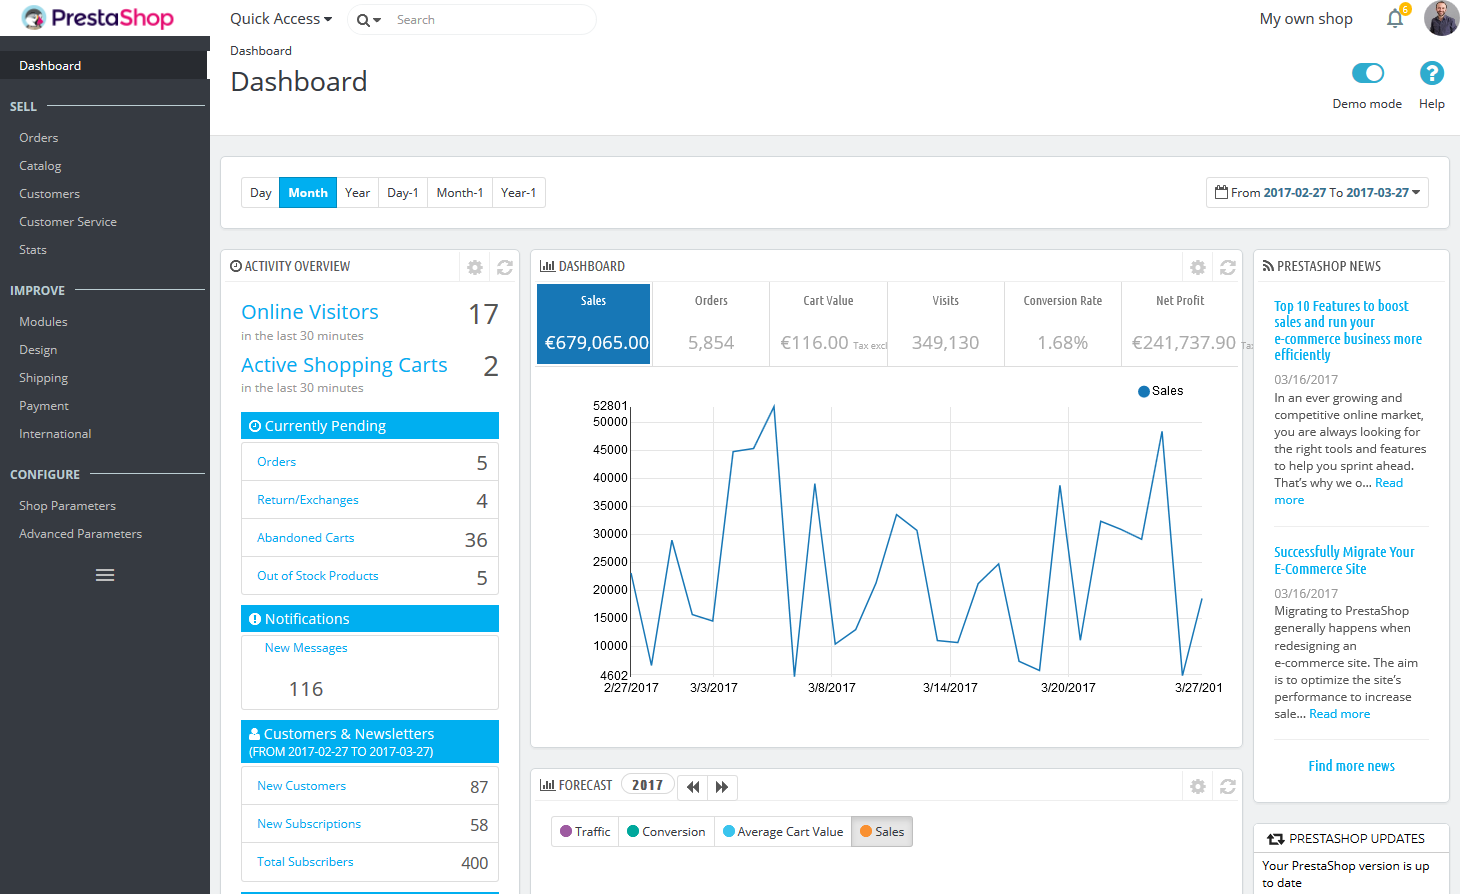Go to next forecast year
The width and height of the screenshot is (1460, 894).
pyautogui.click(x=722, y=787)
